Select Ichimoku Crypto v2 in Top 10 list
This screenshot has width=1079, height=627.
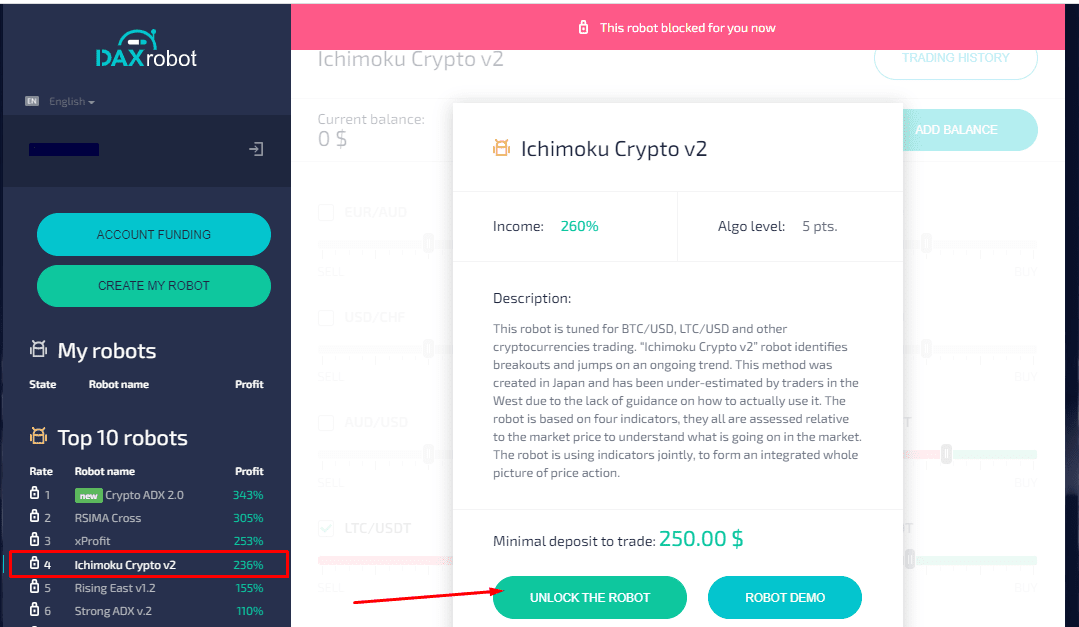149,564
